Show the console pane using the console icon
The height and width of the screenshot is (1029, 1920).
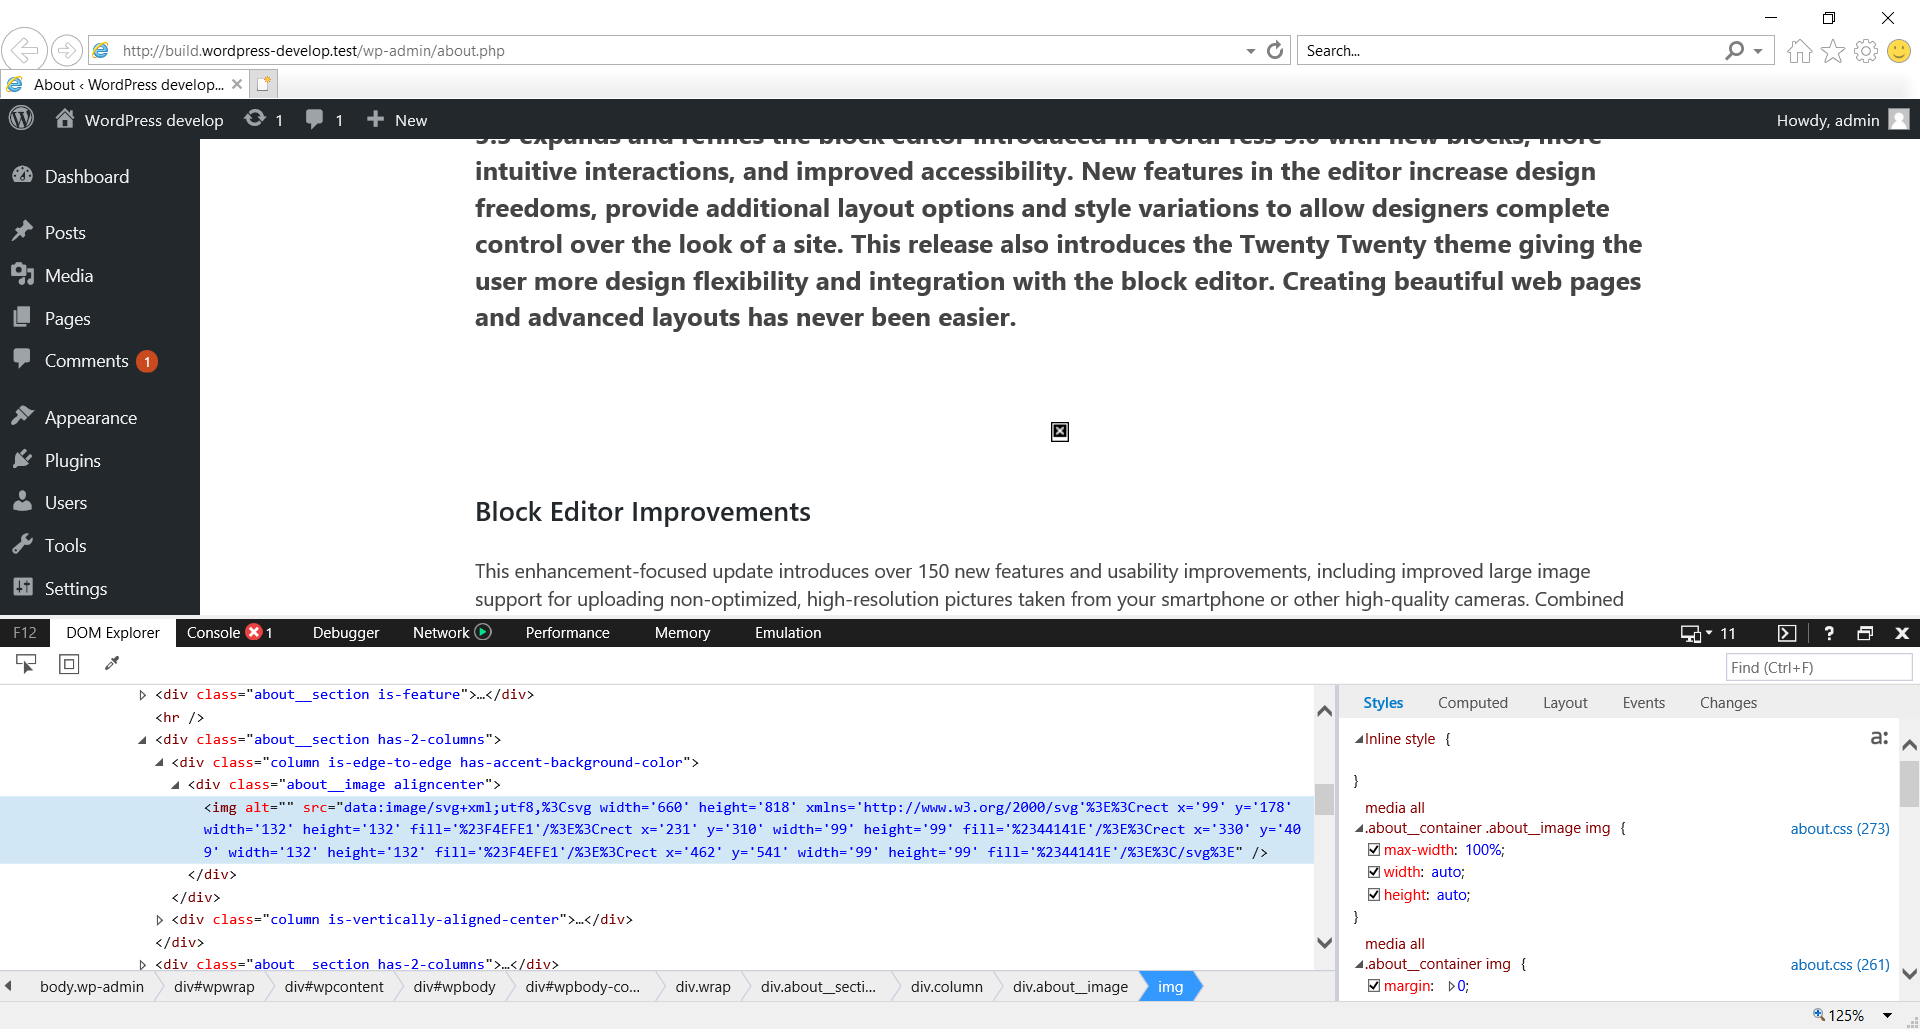(x=1787, y=633)
